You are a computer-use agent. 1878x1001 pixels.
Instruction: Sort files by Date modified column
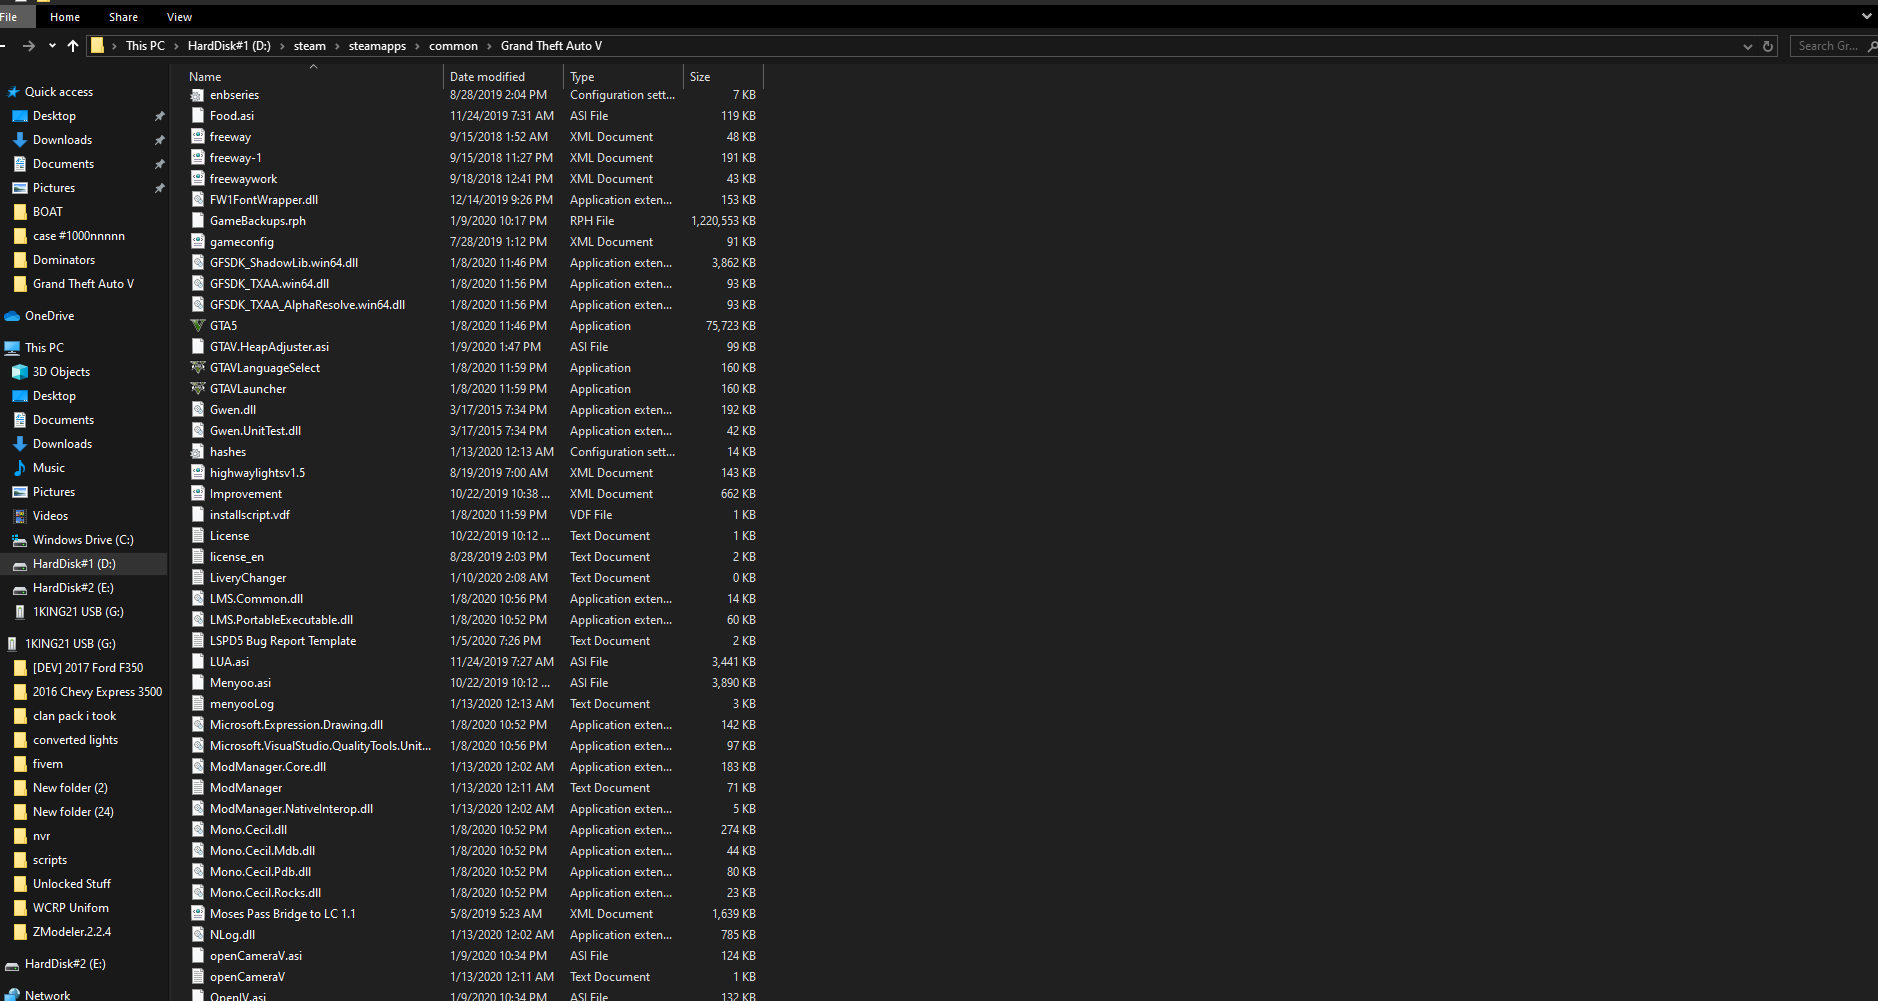click(x=503, y=77)
